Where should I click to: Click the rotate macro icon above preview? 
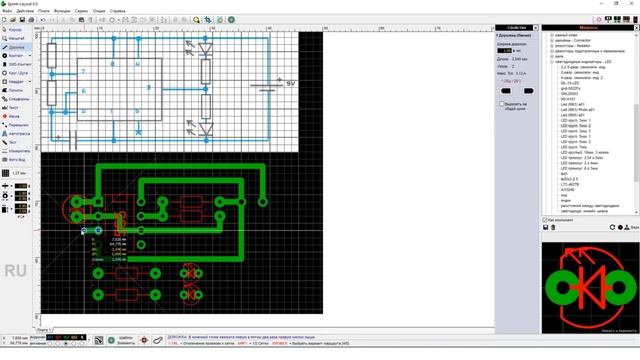(x=612, y=227)
